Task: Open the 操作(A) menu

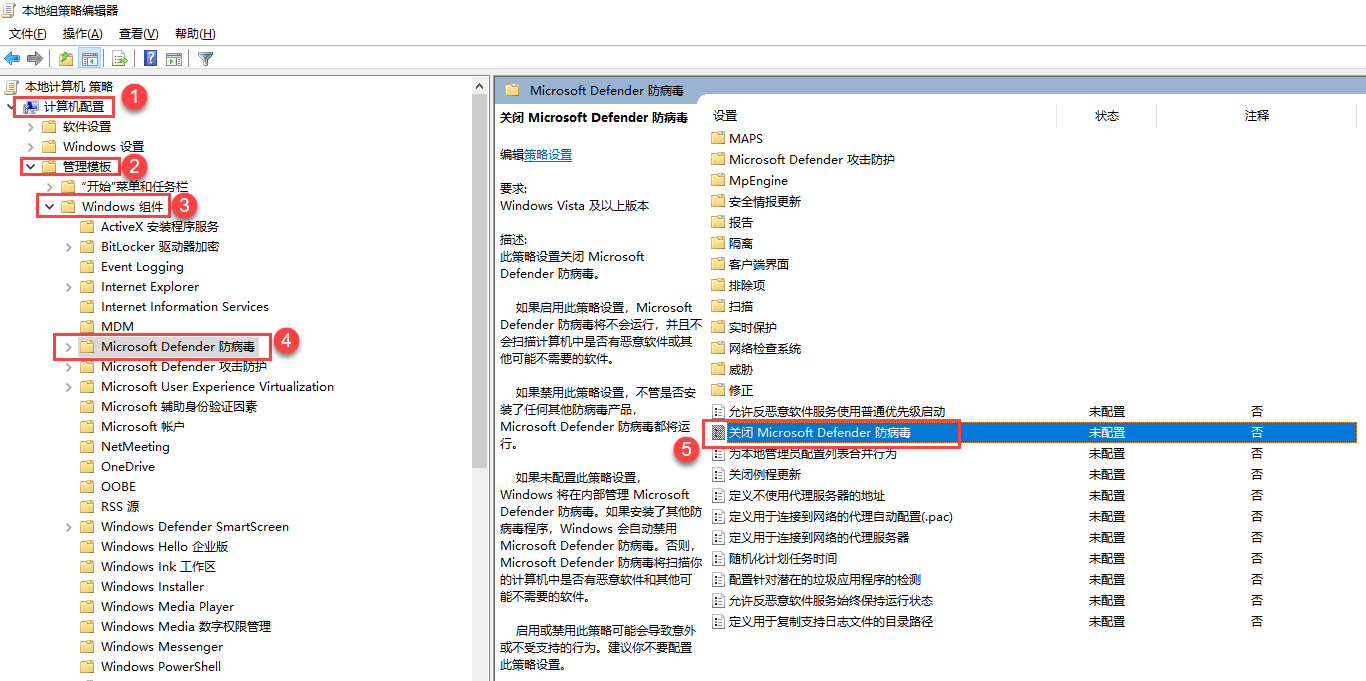Action: pos(82,34)
